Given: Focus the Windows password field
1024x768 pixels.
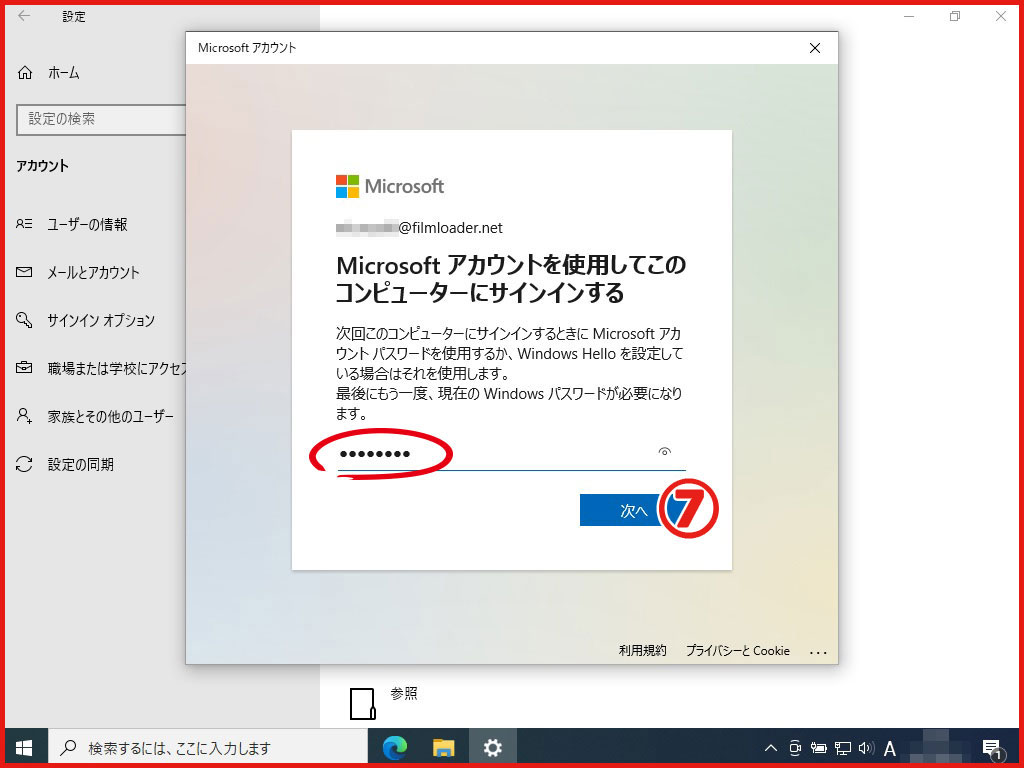Looking at the screenshot, I should tap(511, 453).
